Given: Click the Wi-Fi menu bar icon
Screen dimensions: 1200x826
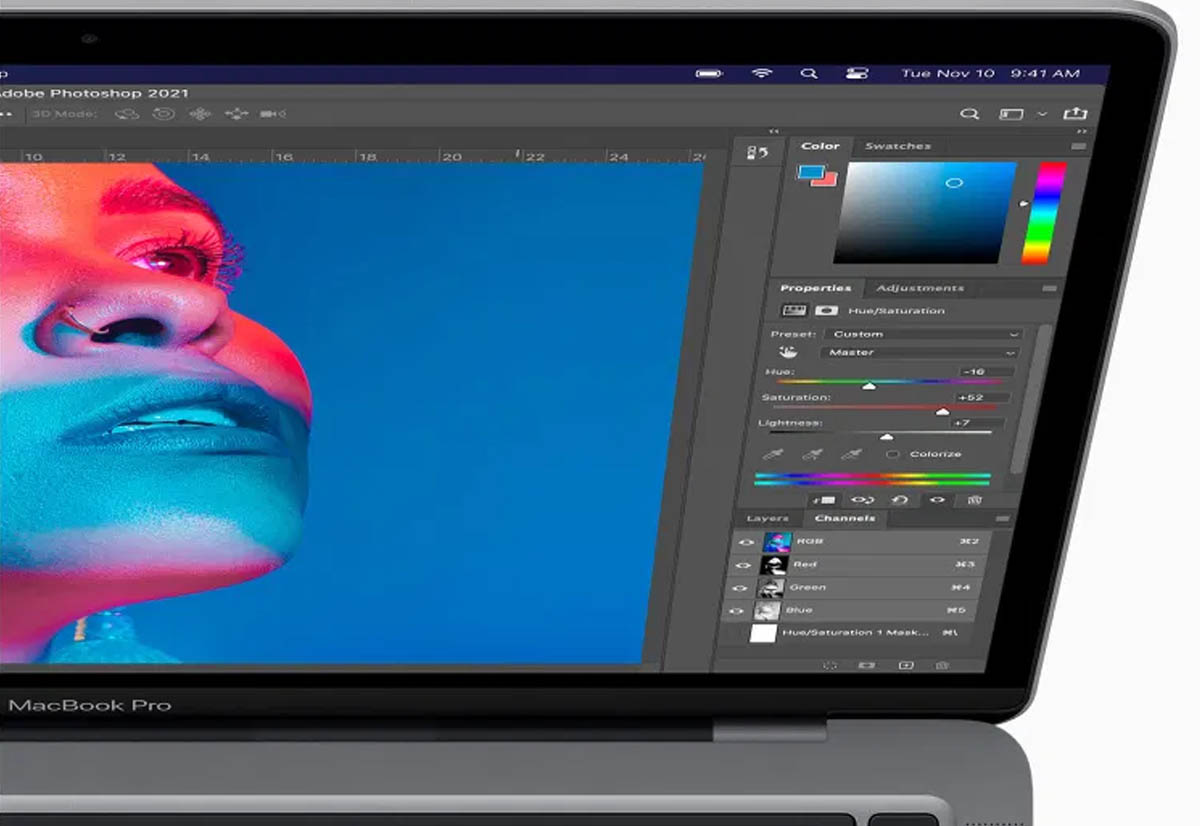Looking at the screenshot, I should [x=763, y=73].
